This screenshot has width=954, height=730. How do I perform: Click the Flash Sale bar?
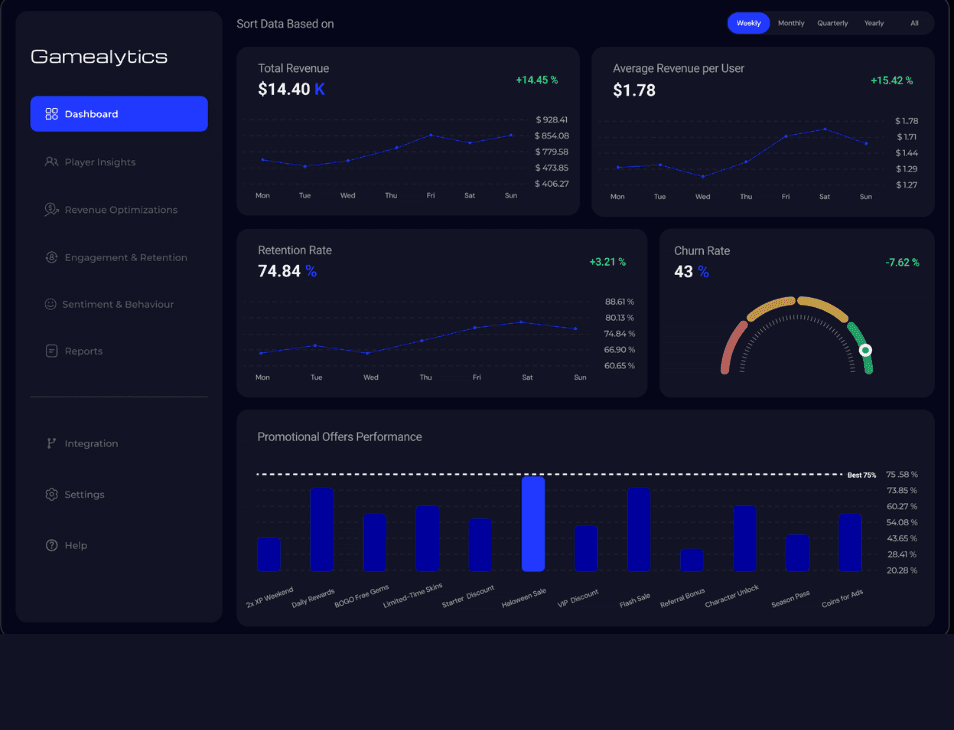coord(639,529)
